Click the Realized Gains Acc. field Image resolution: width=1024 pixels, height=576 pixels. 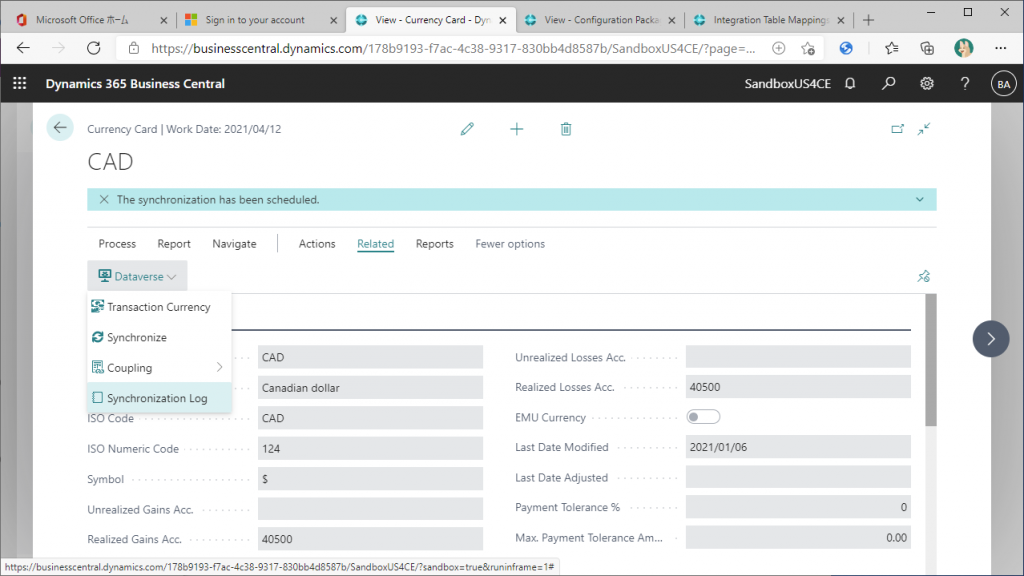click(370, 539)
